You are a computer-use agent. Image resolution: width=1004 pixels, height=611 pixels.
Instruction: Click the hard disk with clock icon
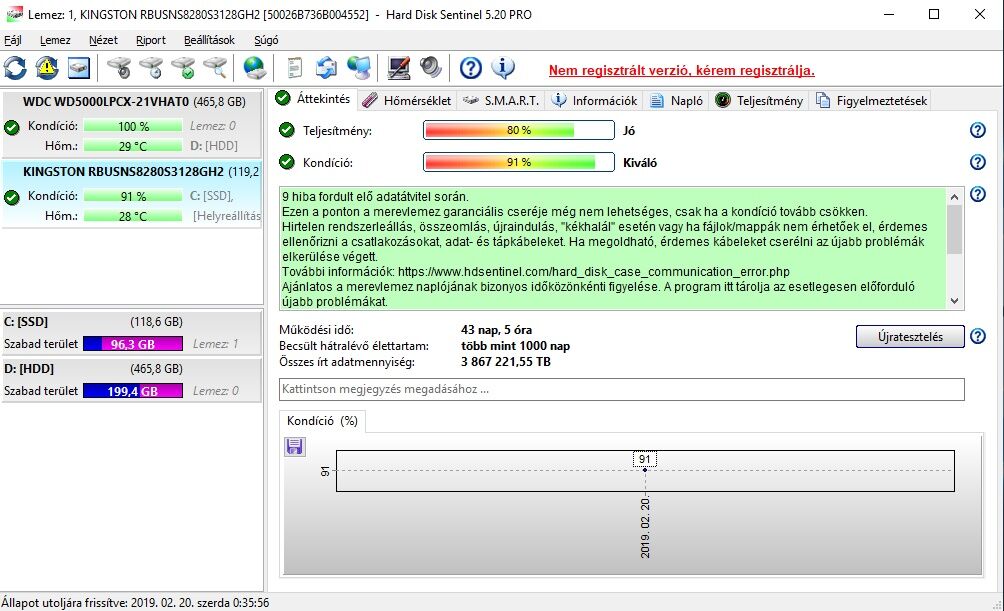tap(152, 68)
